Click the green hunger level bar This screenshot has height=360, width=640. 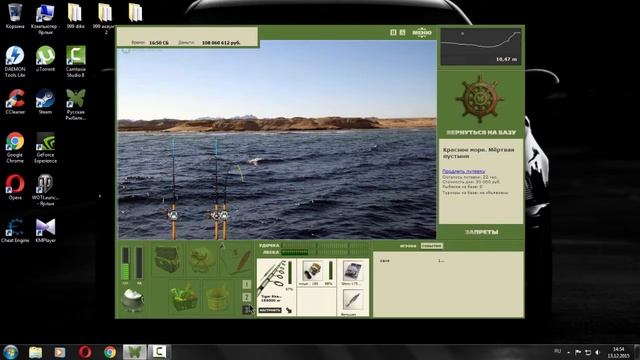[126, 263]
